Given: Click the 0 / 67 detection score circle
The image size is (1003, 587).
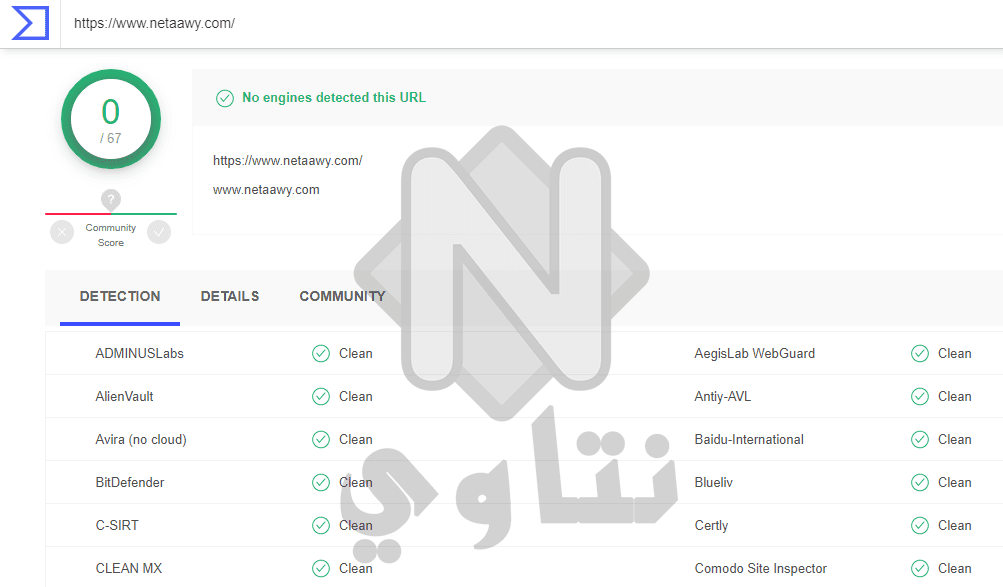Looking at the screenshot, I should pos(111,119).
